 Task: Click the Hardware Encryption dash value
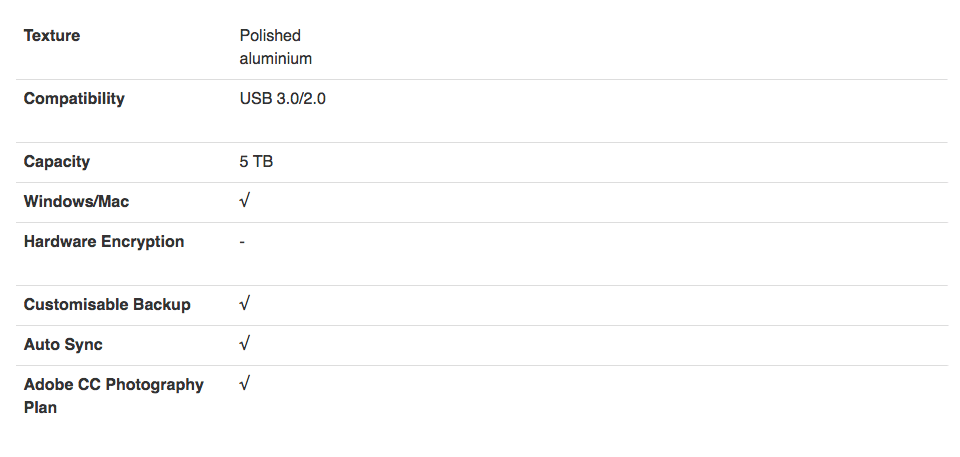(x=242, y=242)
